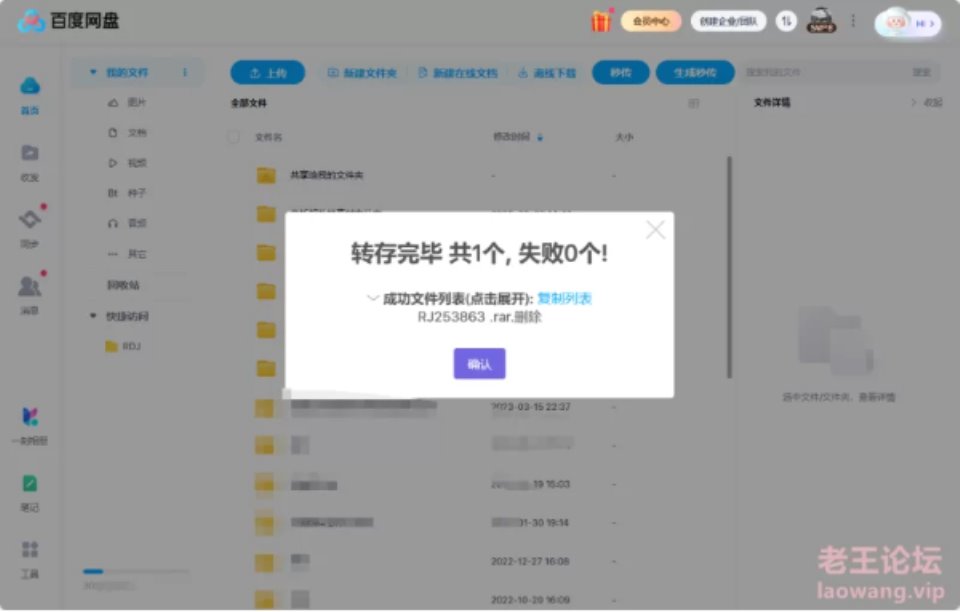Click the 秒传 button

point(620,72)
